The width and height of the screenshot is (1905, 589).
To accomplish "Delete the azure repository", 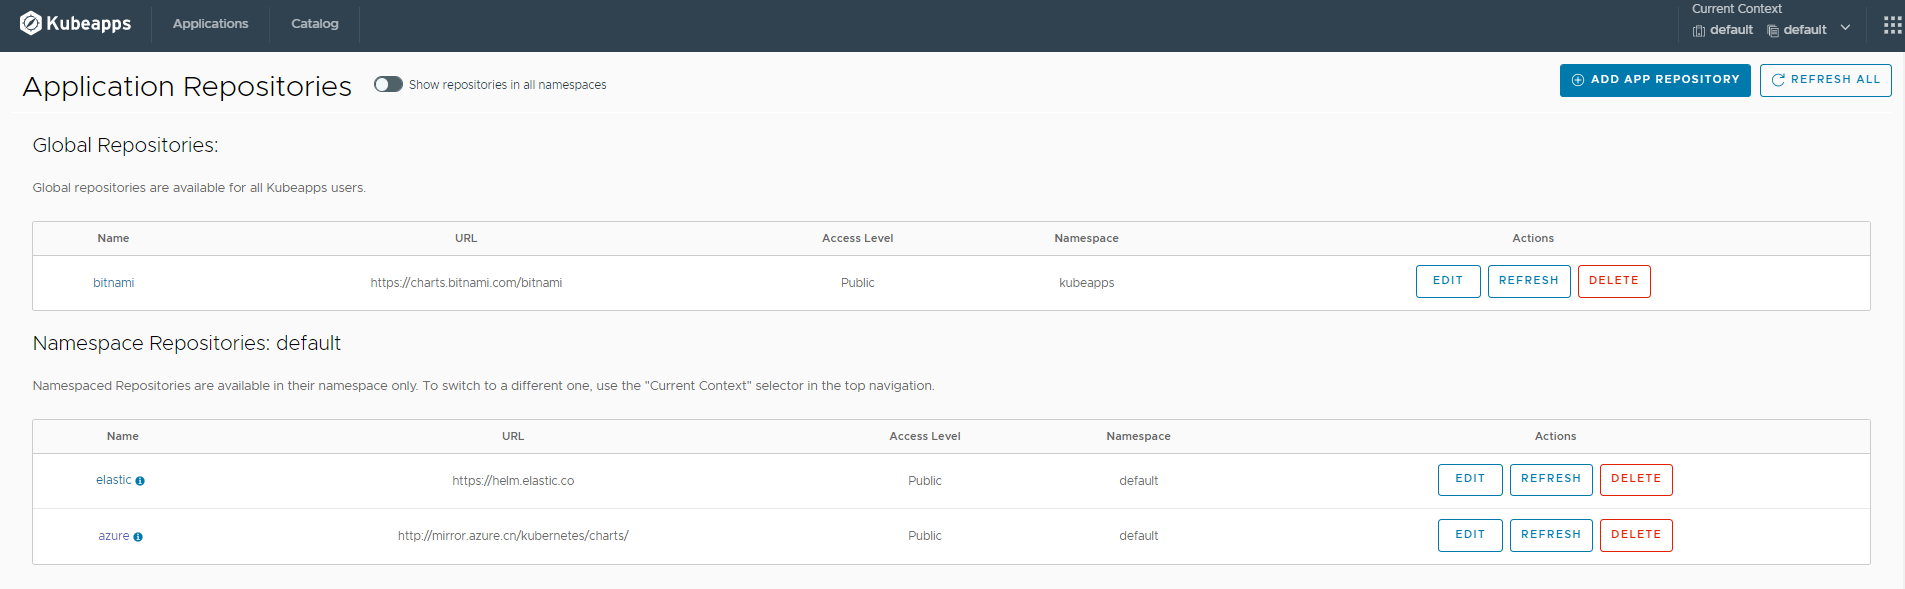I will click(x=1636, y=535).
